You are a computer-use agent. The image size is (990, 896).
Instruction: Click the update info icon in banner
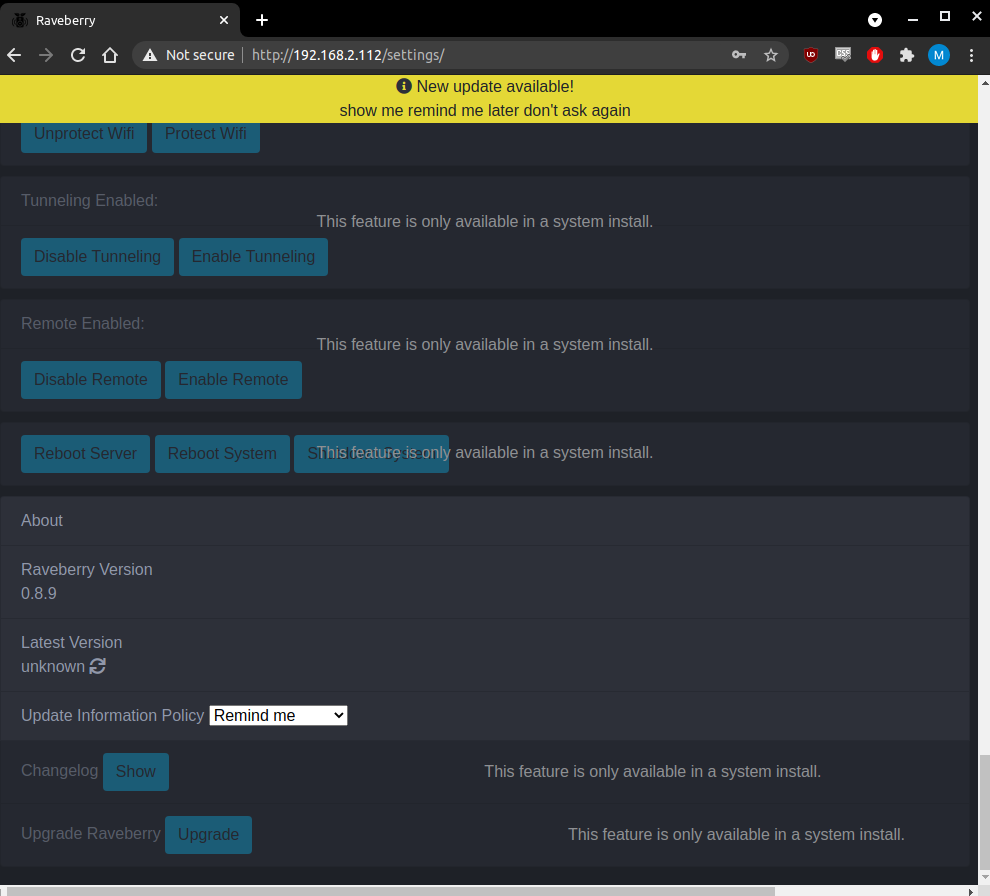coord(404,86)
